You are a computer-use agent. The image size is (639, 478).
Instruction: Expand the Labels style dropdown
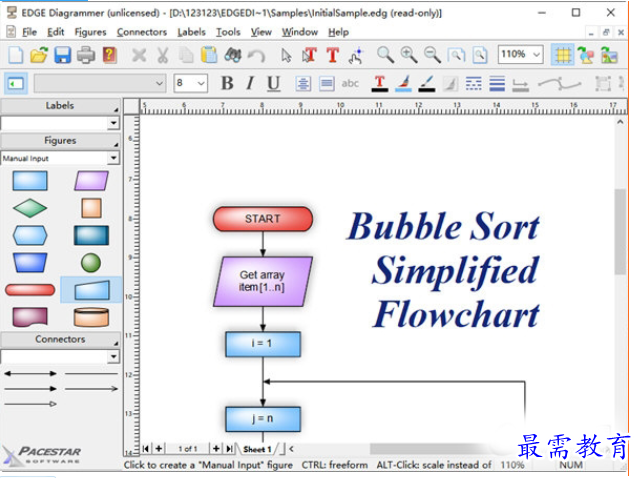pos(114,123)
